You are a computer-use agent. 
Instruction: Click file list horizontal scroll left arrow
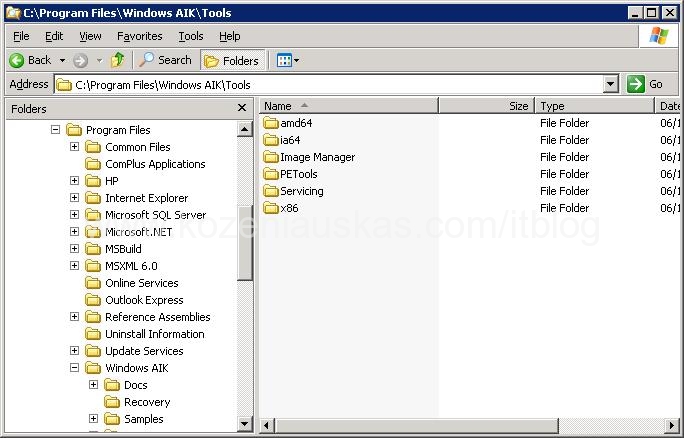pyautogui.click(x=267, y=425)
